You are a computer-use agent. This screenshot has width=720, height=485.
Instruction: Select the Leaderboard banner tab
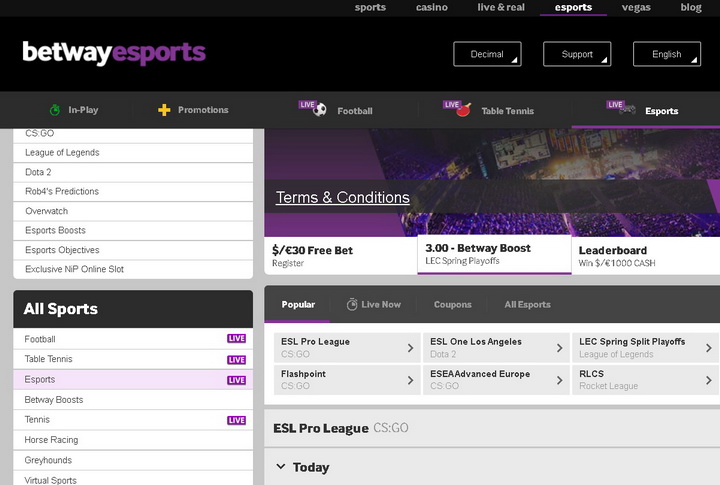pos(646,256)
